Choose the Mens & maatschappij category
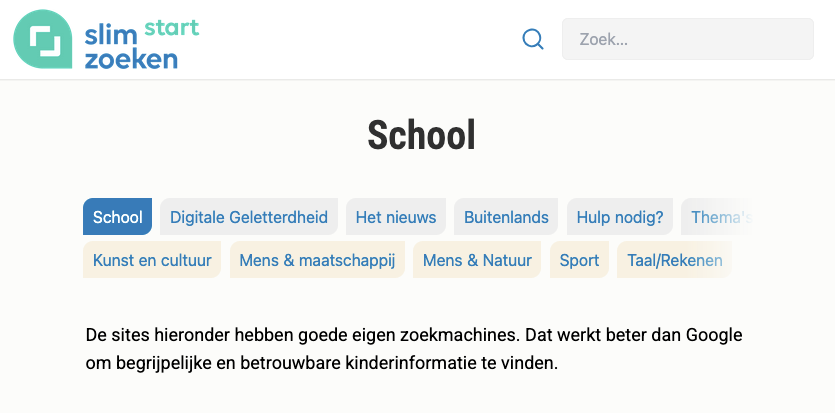This screenshot has height=413, width=835. pos(317,260)
